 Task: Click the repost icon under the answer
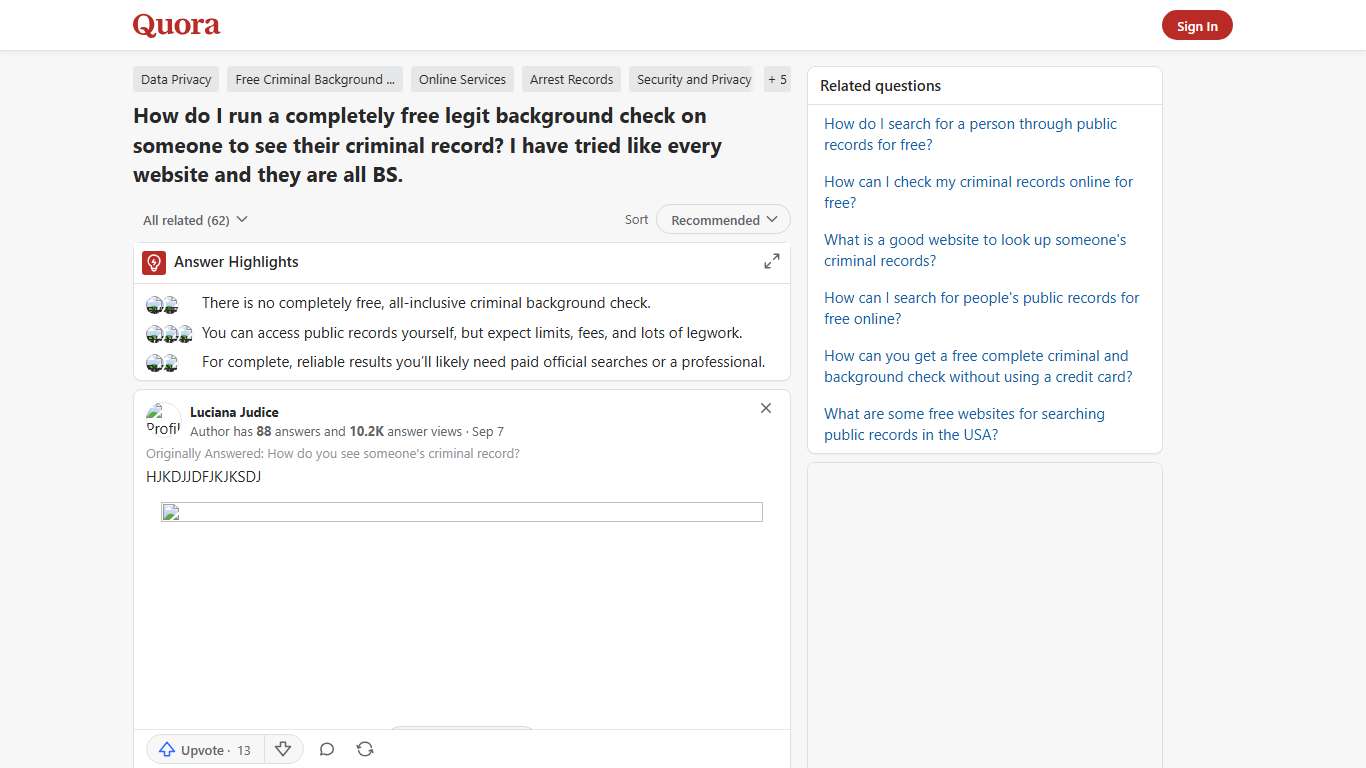(x=365, y=748)
